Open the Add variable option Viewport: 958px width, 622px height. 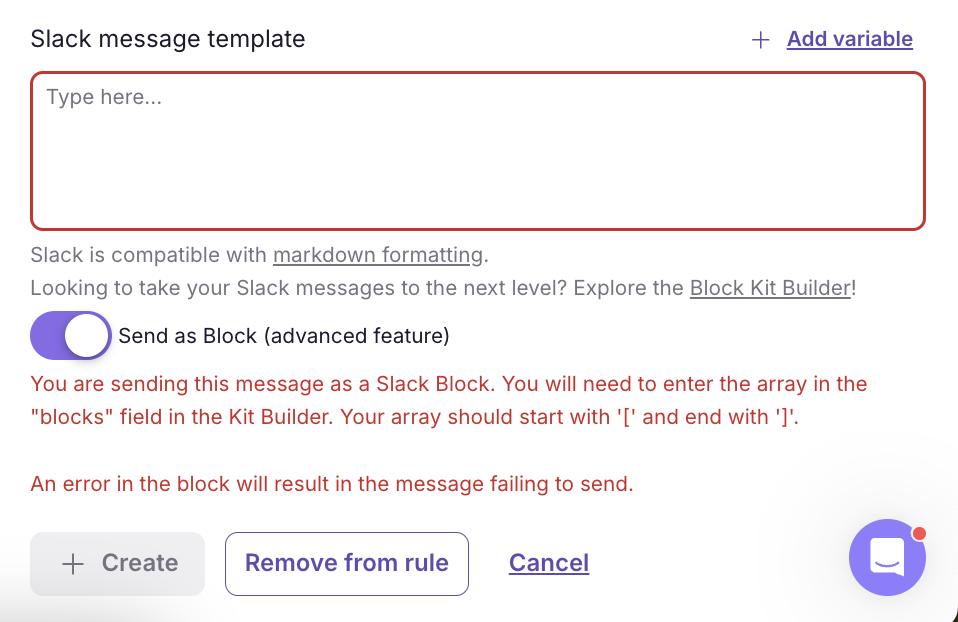click(849, 39)
